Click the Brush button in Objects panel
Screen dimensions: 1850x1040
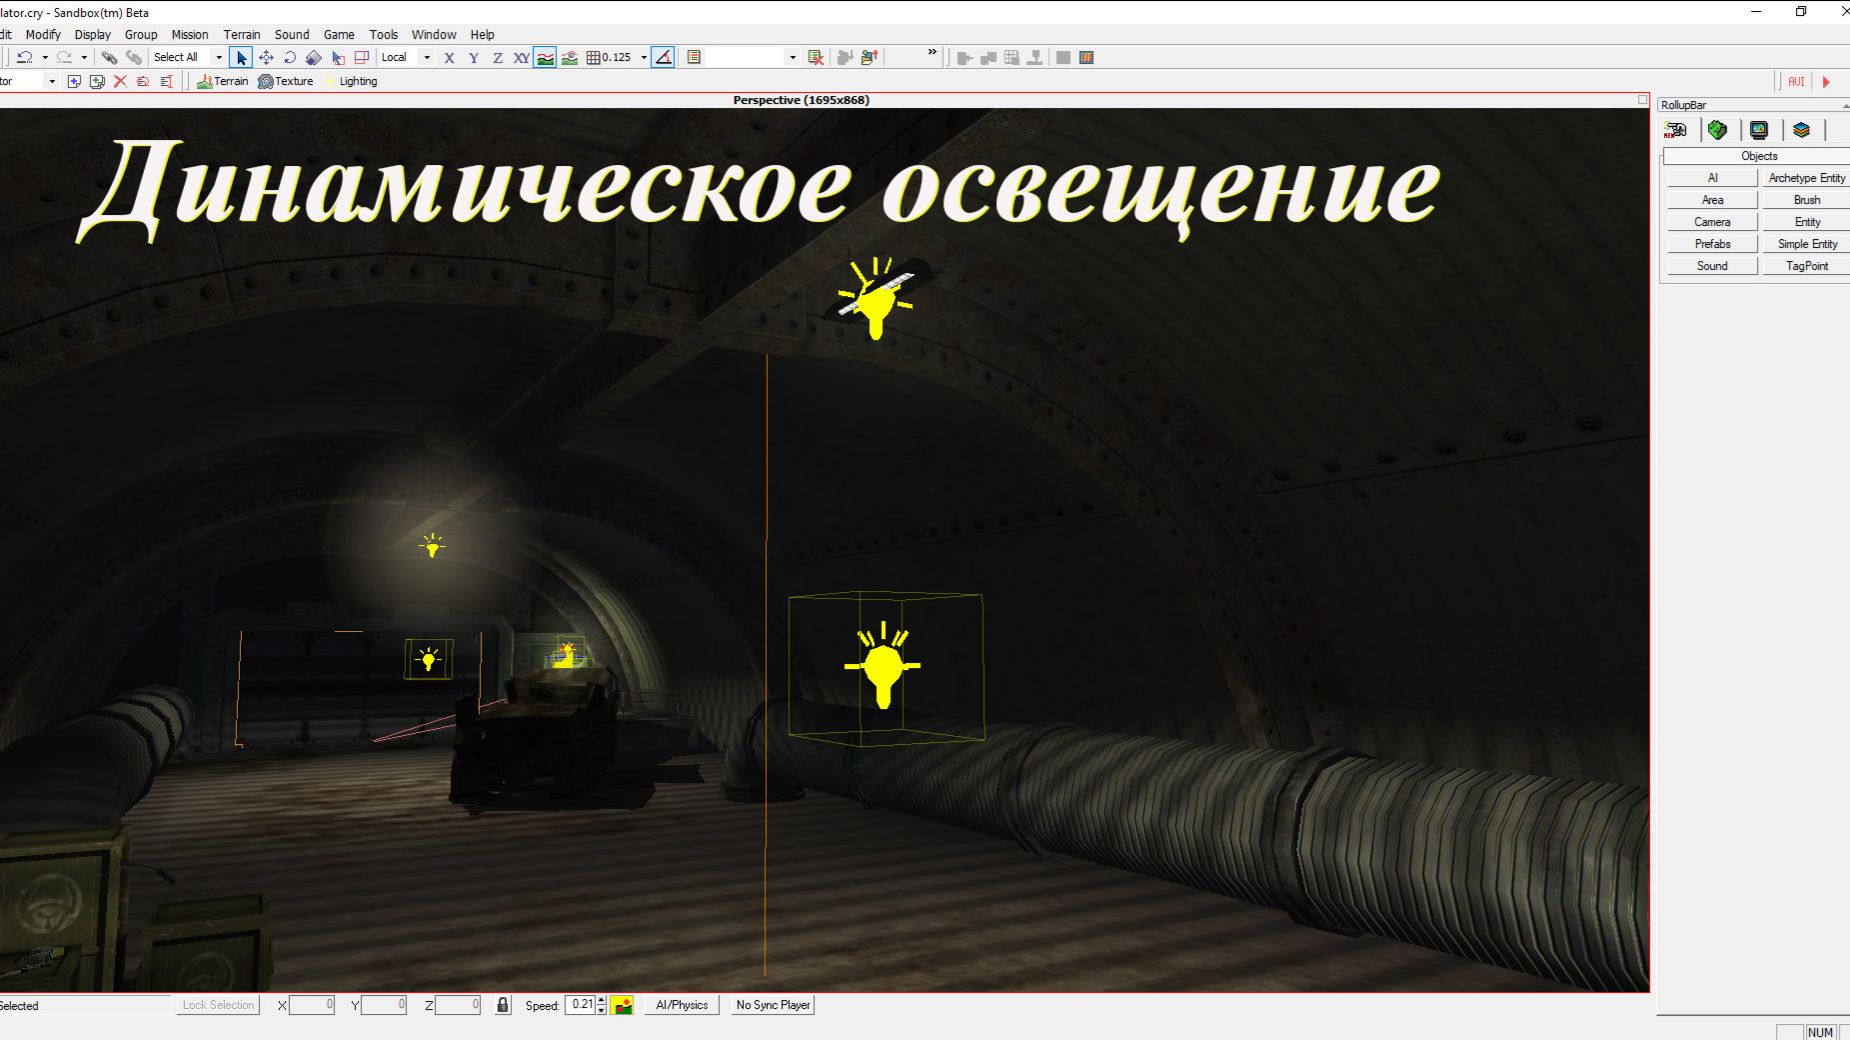click(1806, 199)
